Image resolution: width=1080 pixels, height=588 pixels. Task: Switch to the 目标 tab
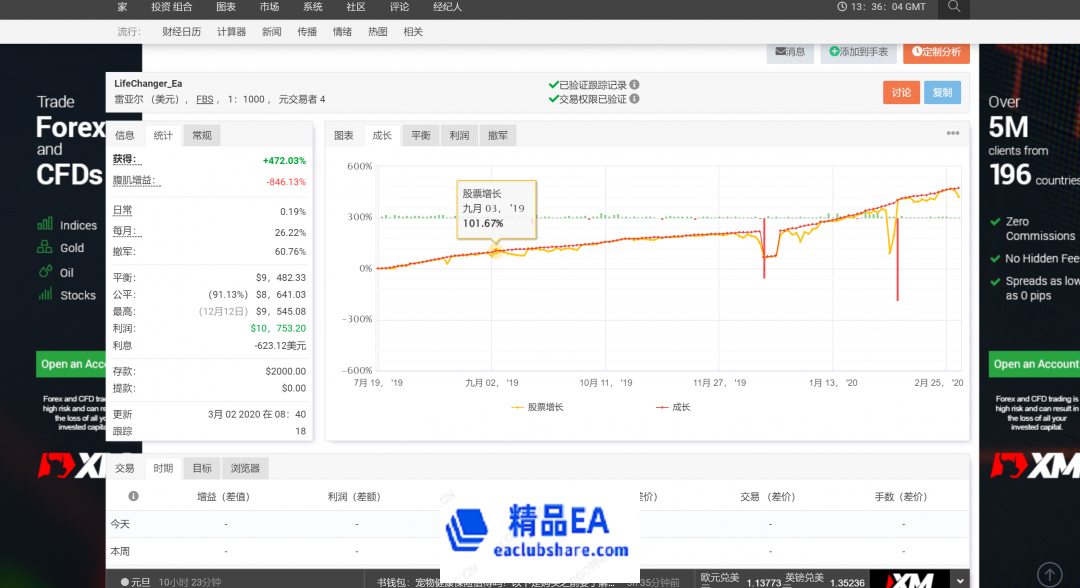pos(202,468)
